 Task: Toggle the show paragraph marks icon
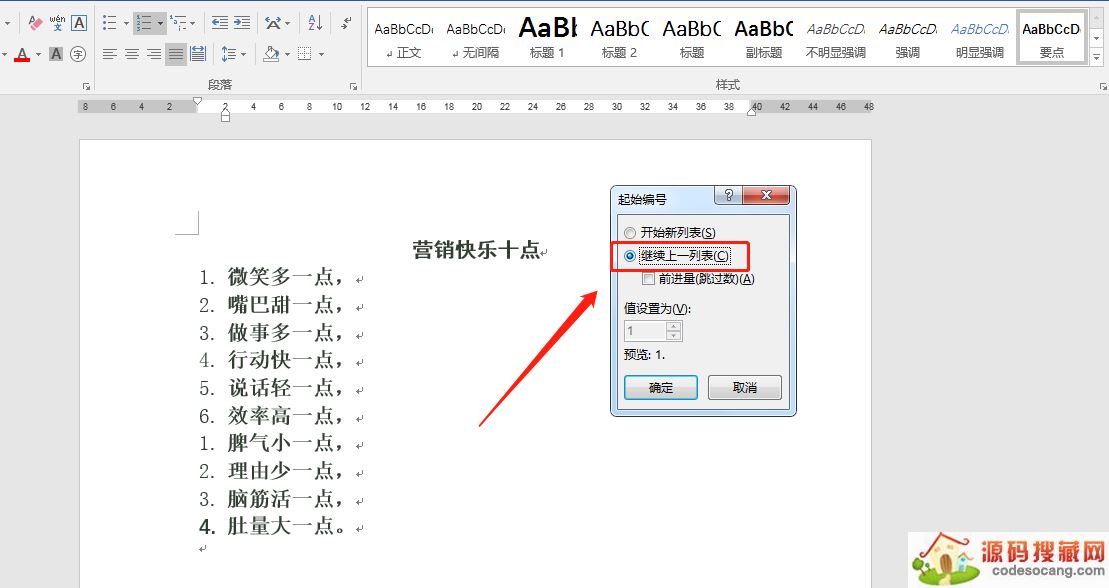(346, 22)
